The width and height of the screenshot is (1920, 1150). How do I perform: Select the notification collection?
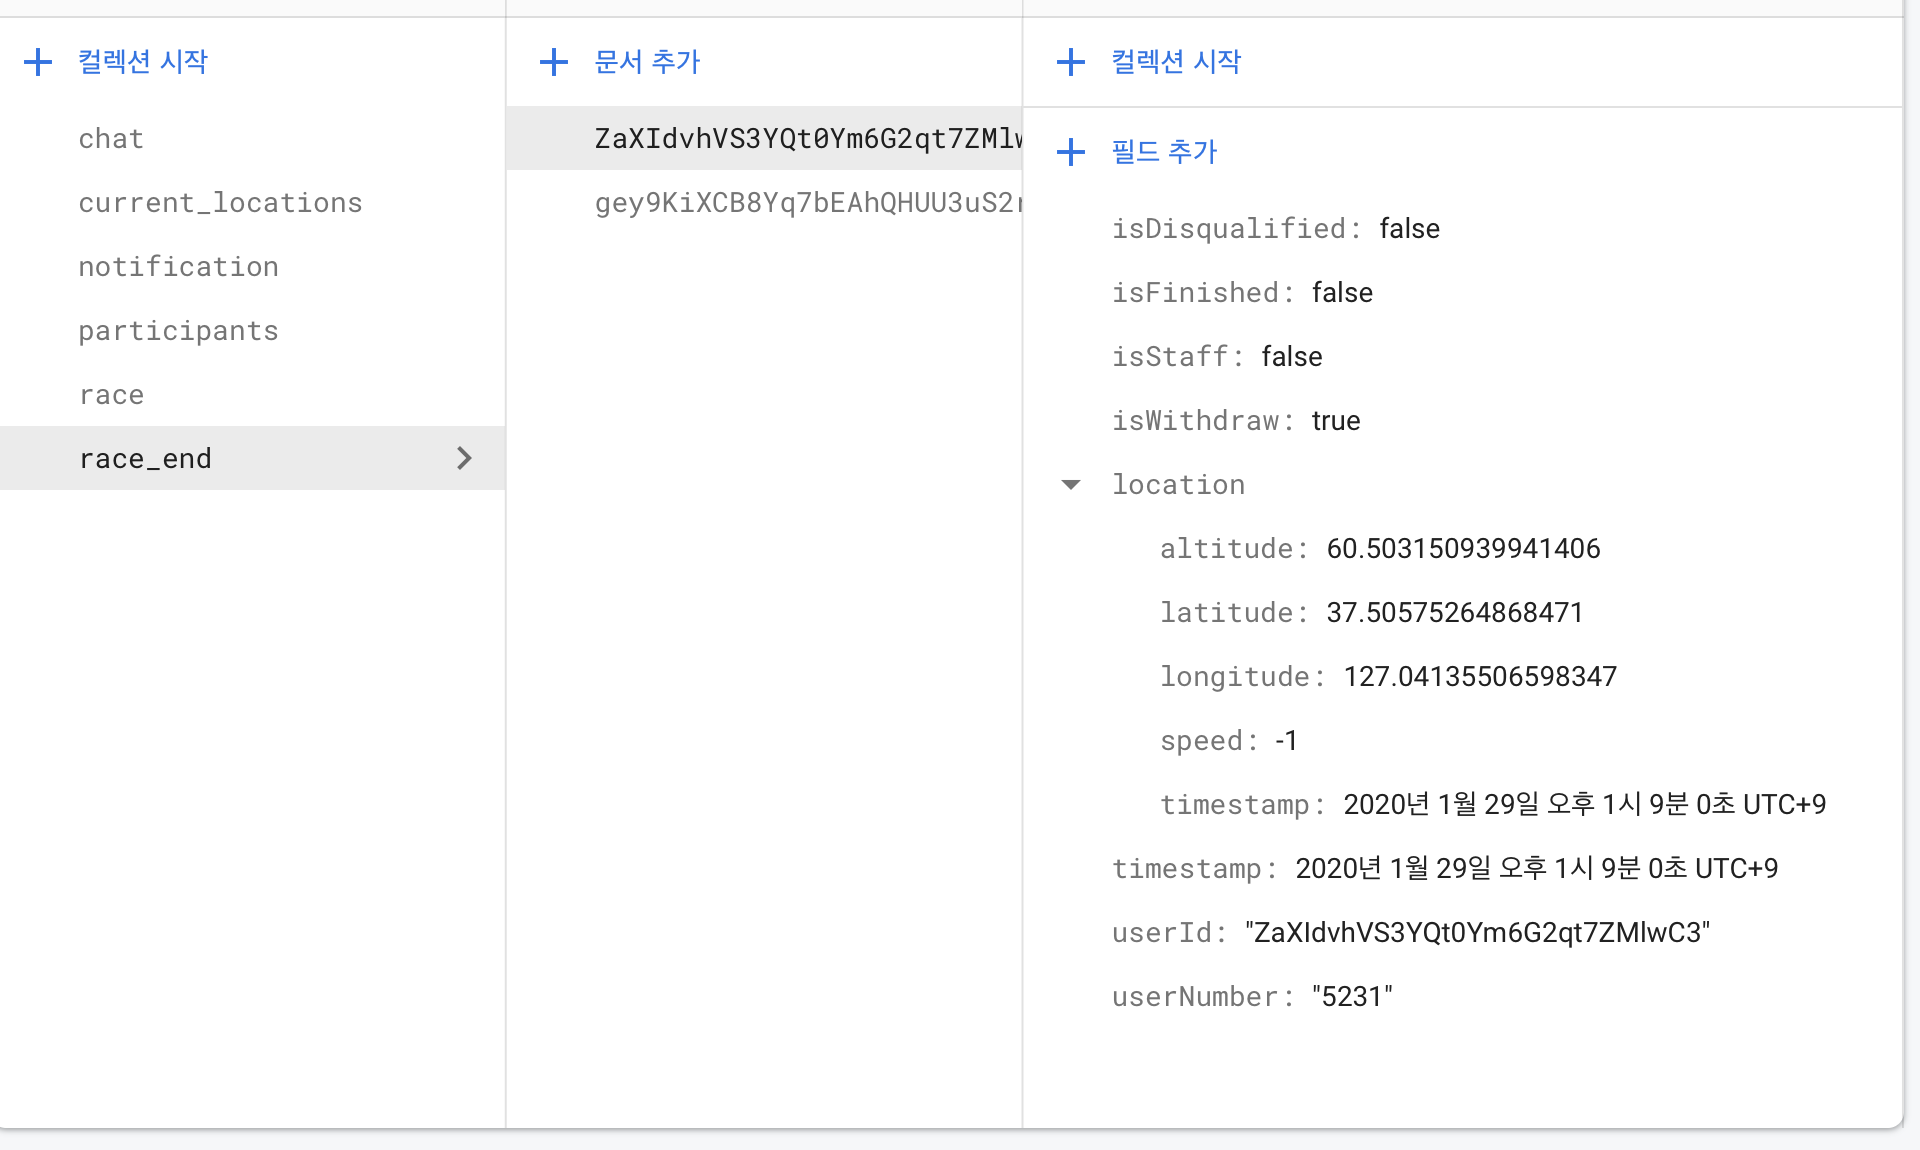tap(178, 267)
